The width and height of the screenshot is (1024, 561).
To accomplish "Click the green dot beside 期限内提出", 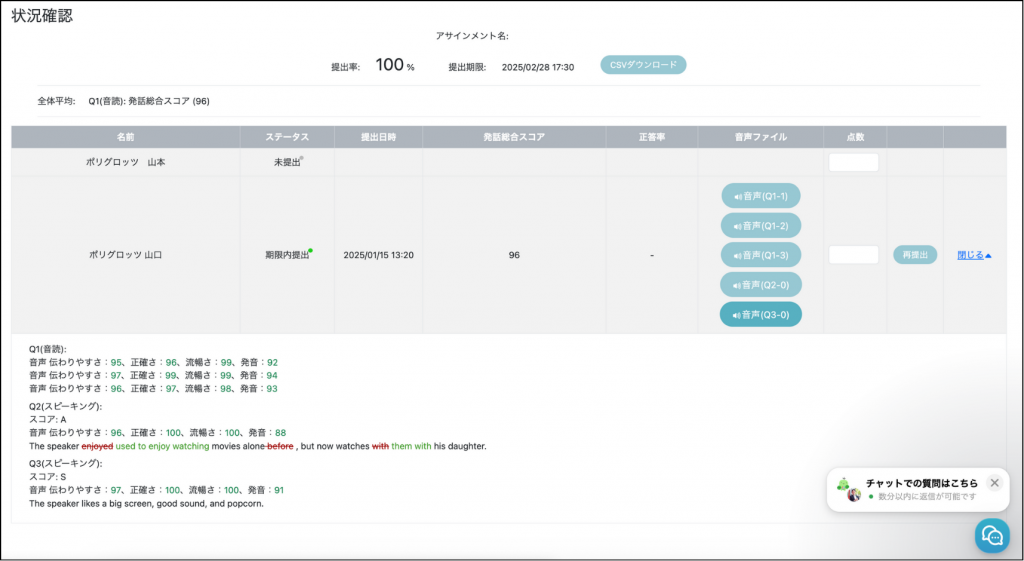I will pyautogui.click(x=310, y=250).
